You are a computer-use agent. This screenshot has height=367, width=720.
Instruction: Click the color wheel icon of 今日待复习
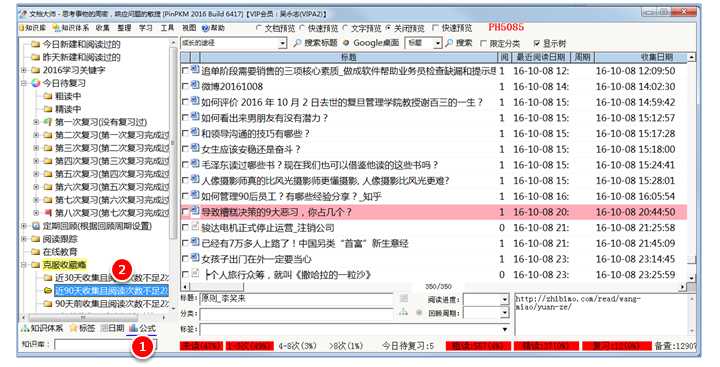(36, 83)
